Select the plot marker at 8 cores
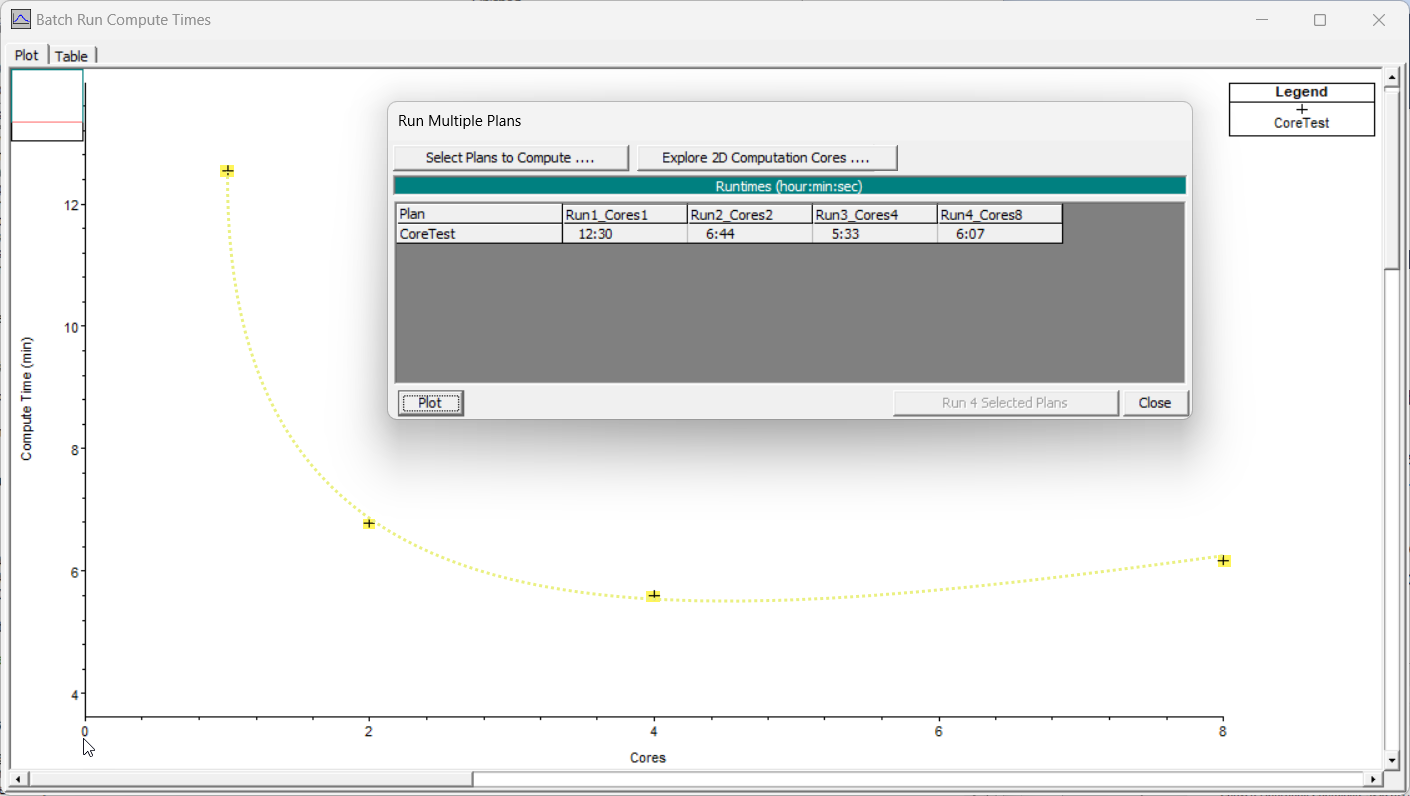This screenshot has height=796, width=1410. (x=1223, y=561)
